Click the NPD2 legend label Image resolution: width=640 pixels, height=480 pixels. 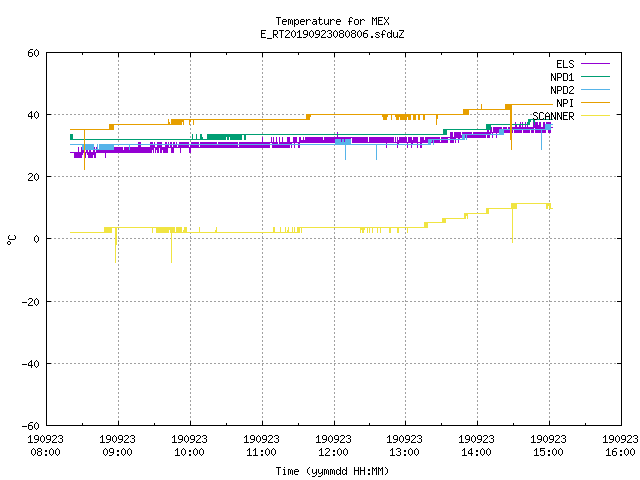click(x=562, y=90)
